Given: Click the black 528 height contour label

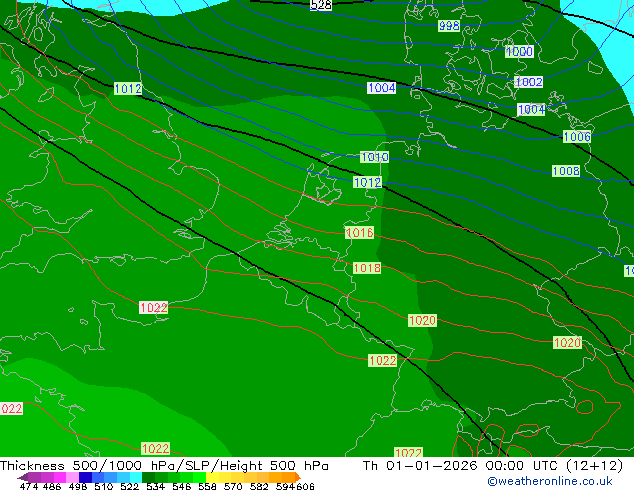Looking at the screenshot, I should click(x=321, y=5).
